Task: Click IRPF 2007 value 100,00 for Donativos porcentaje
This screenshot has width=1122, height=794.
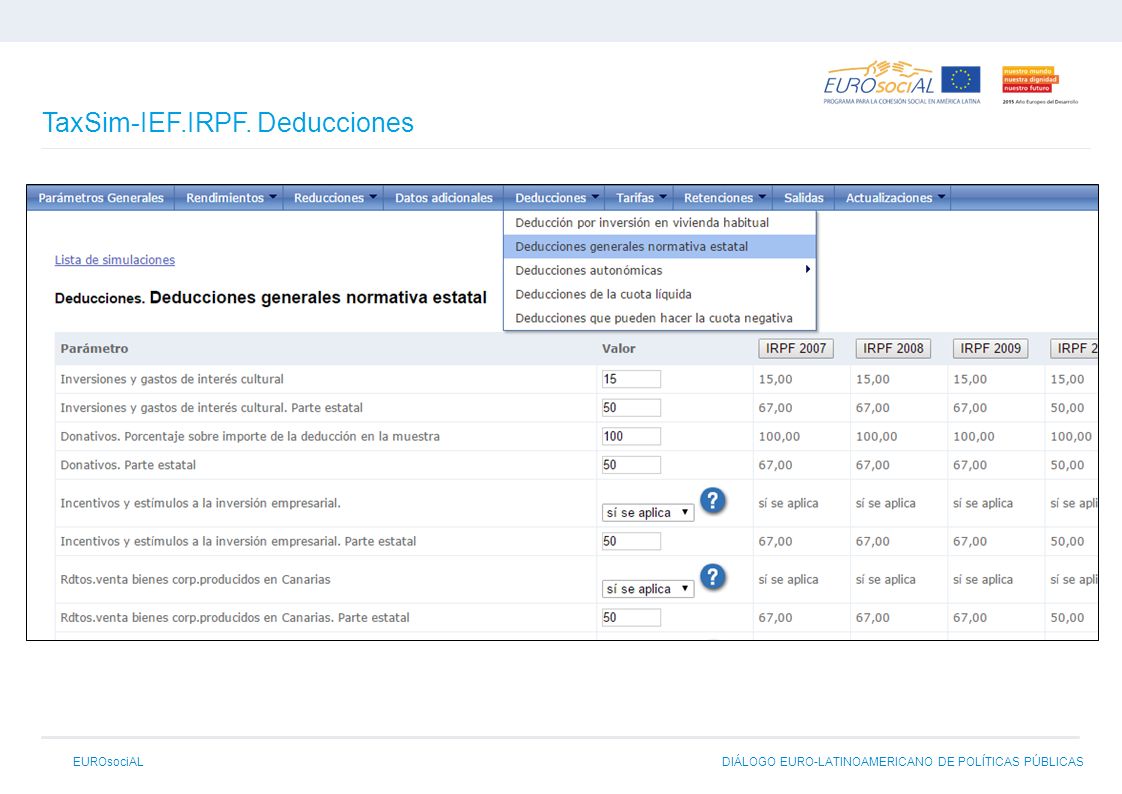Action: click(779, 436)
